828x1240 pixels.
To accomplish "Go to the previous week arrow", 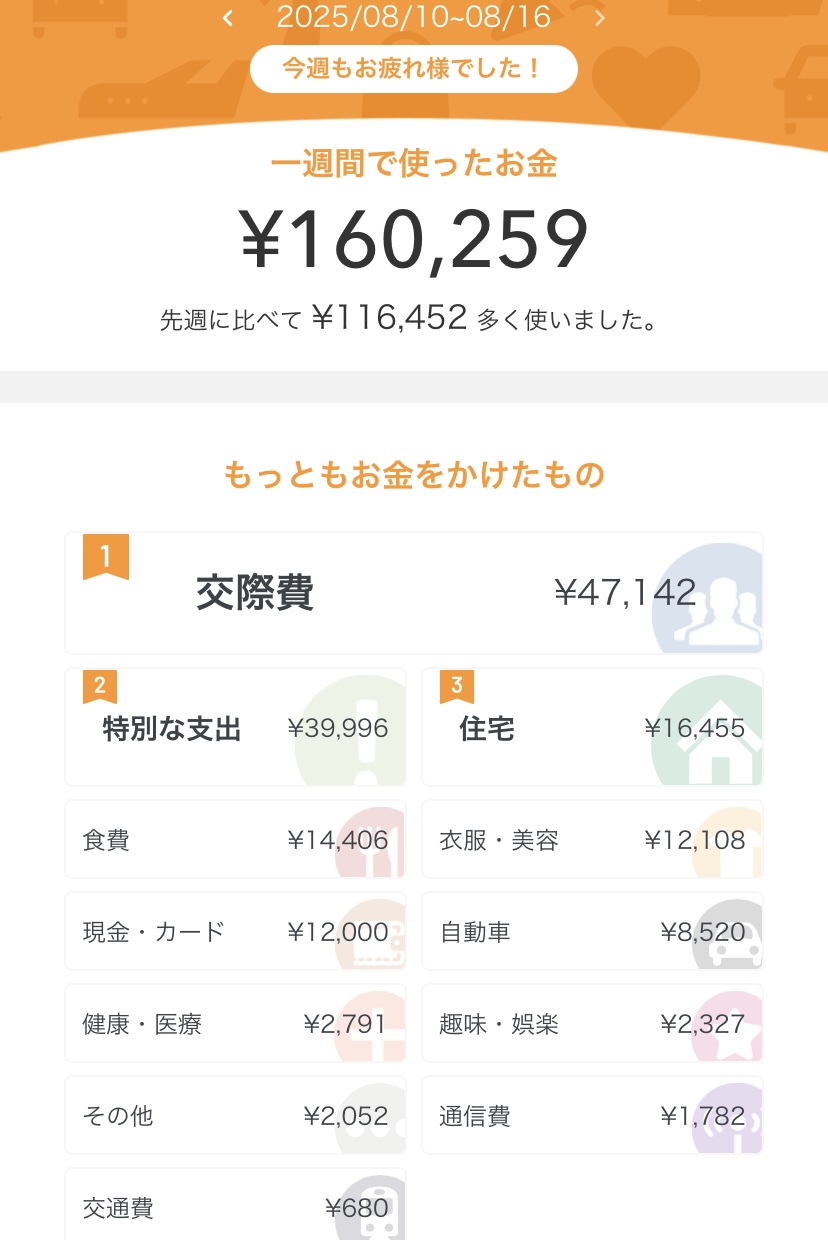I will (228, 18).
